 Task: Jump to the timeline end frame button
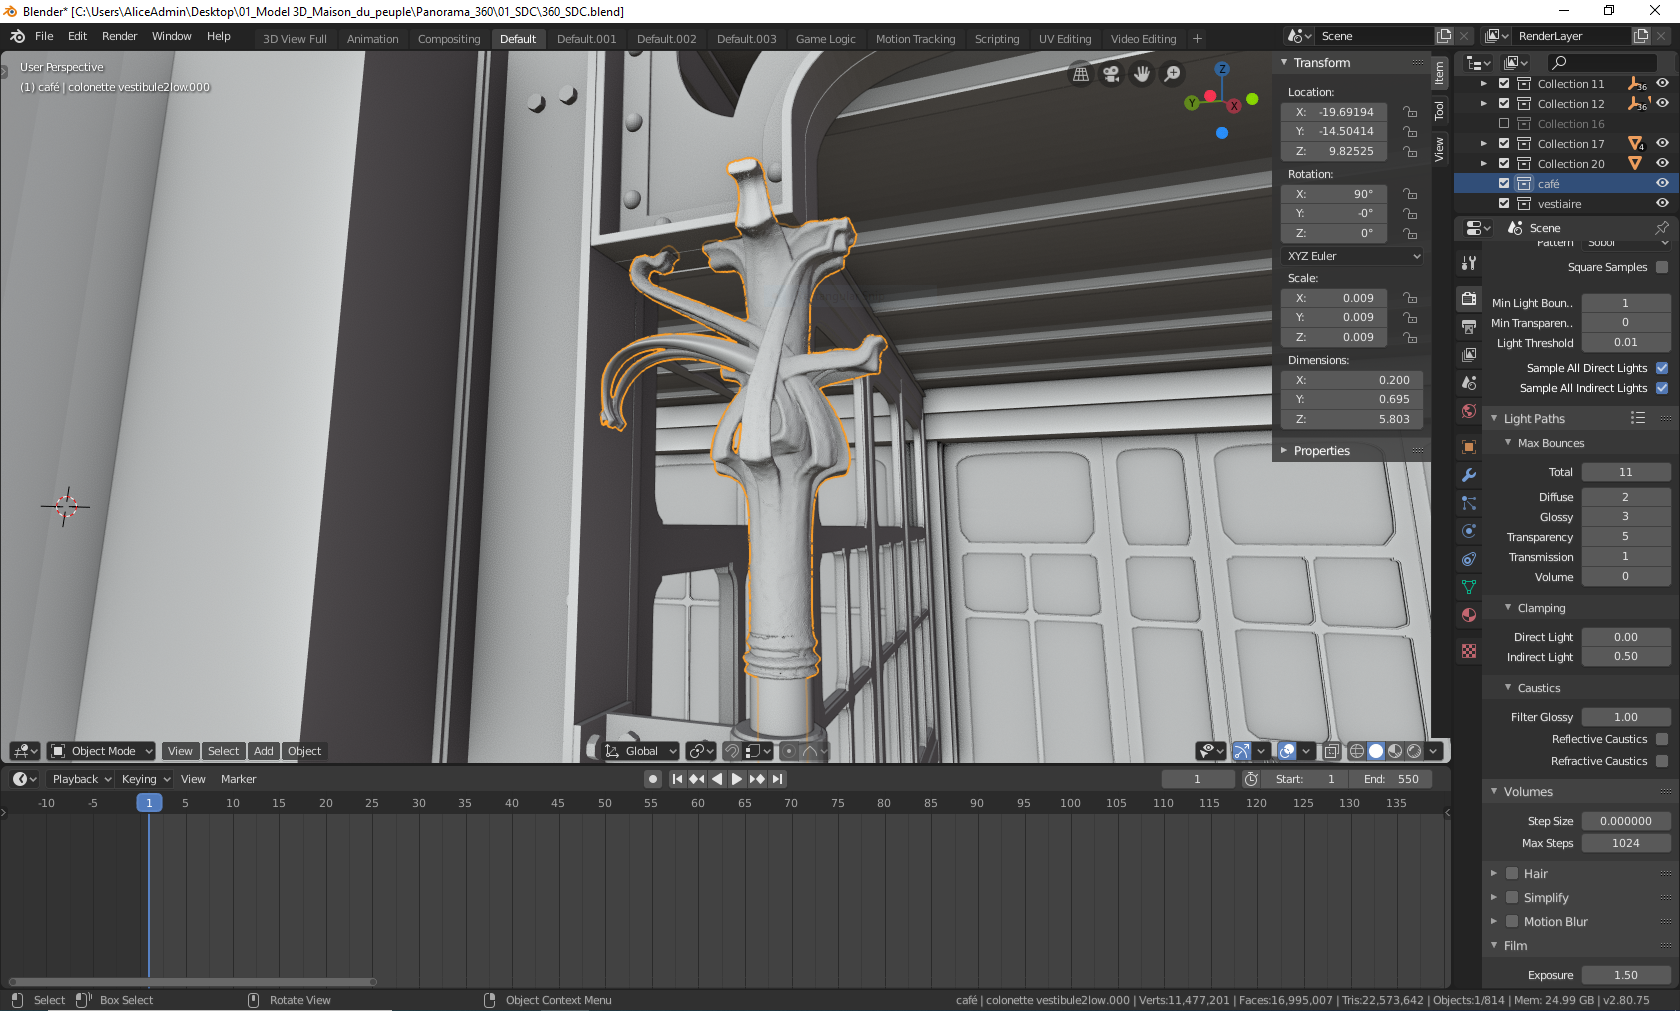777,779
